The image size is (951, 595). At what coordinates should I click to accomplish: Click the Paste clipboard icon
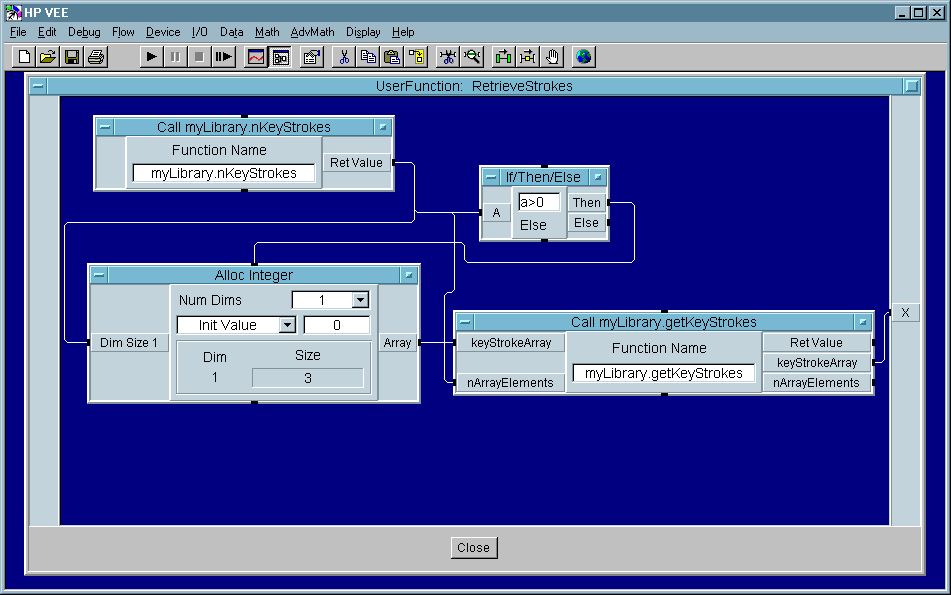[392, 57]
